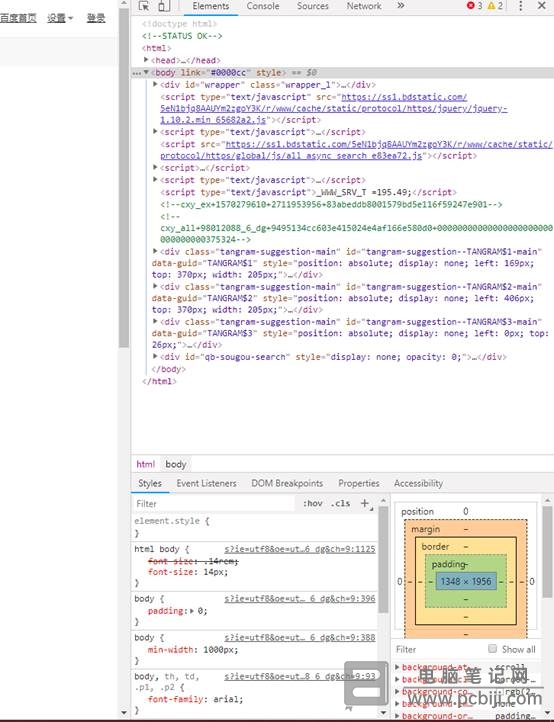Select the closing </html> tag line
Image resolution: width=554 pixels, height=722 pixels.
coord(159,381)
